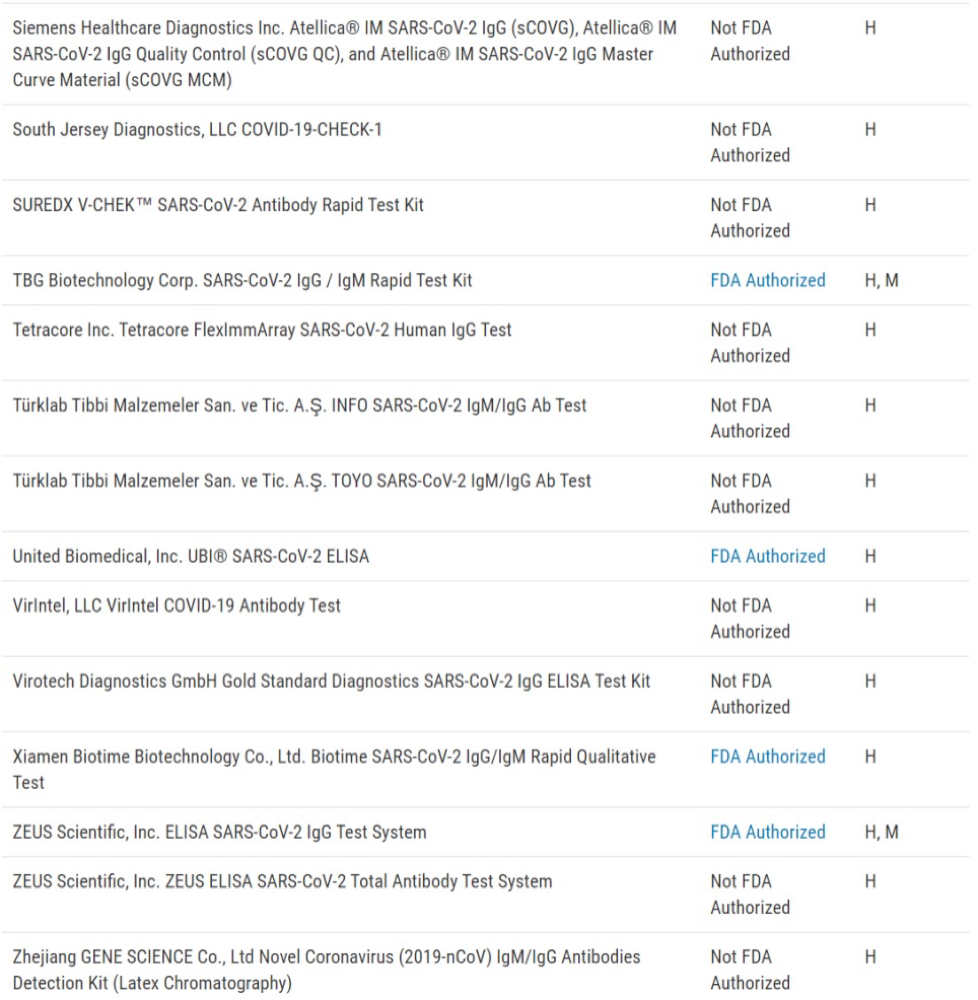Click FDA Authorized link for United Biomedical

tap(767, 556)
